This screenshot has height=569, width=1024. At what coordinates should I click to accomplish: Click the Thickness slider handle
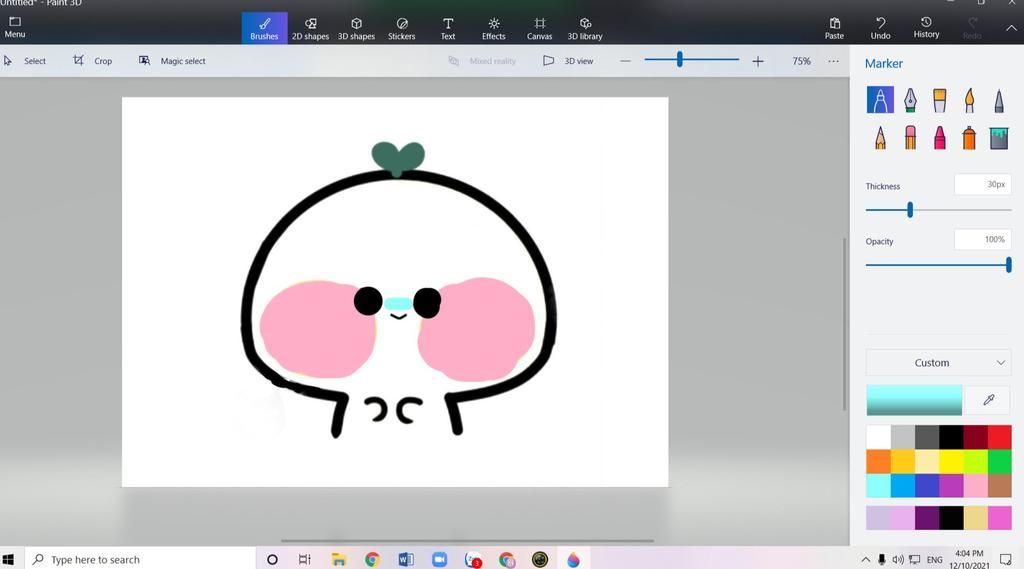[x=910, y=210]
